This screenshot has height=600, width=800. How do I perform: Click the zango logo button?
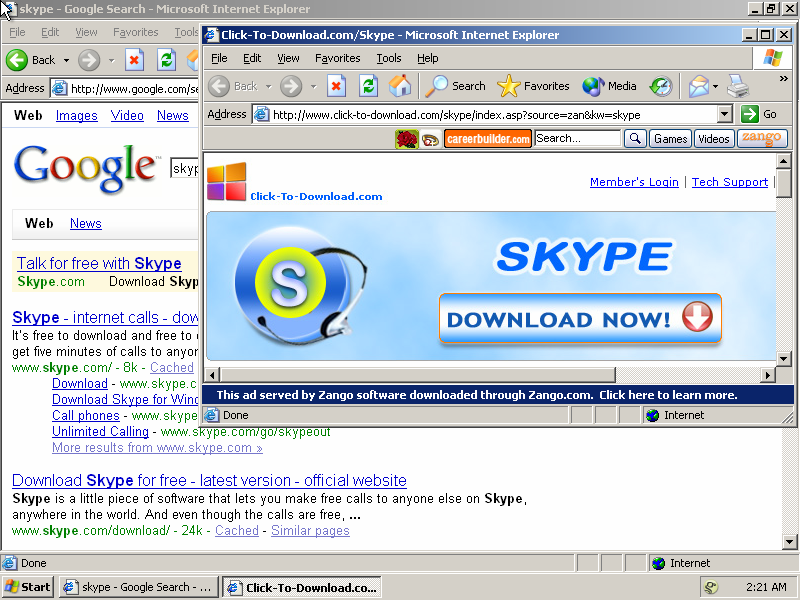762,139
